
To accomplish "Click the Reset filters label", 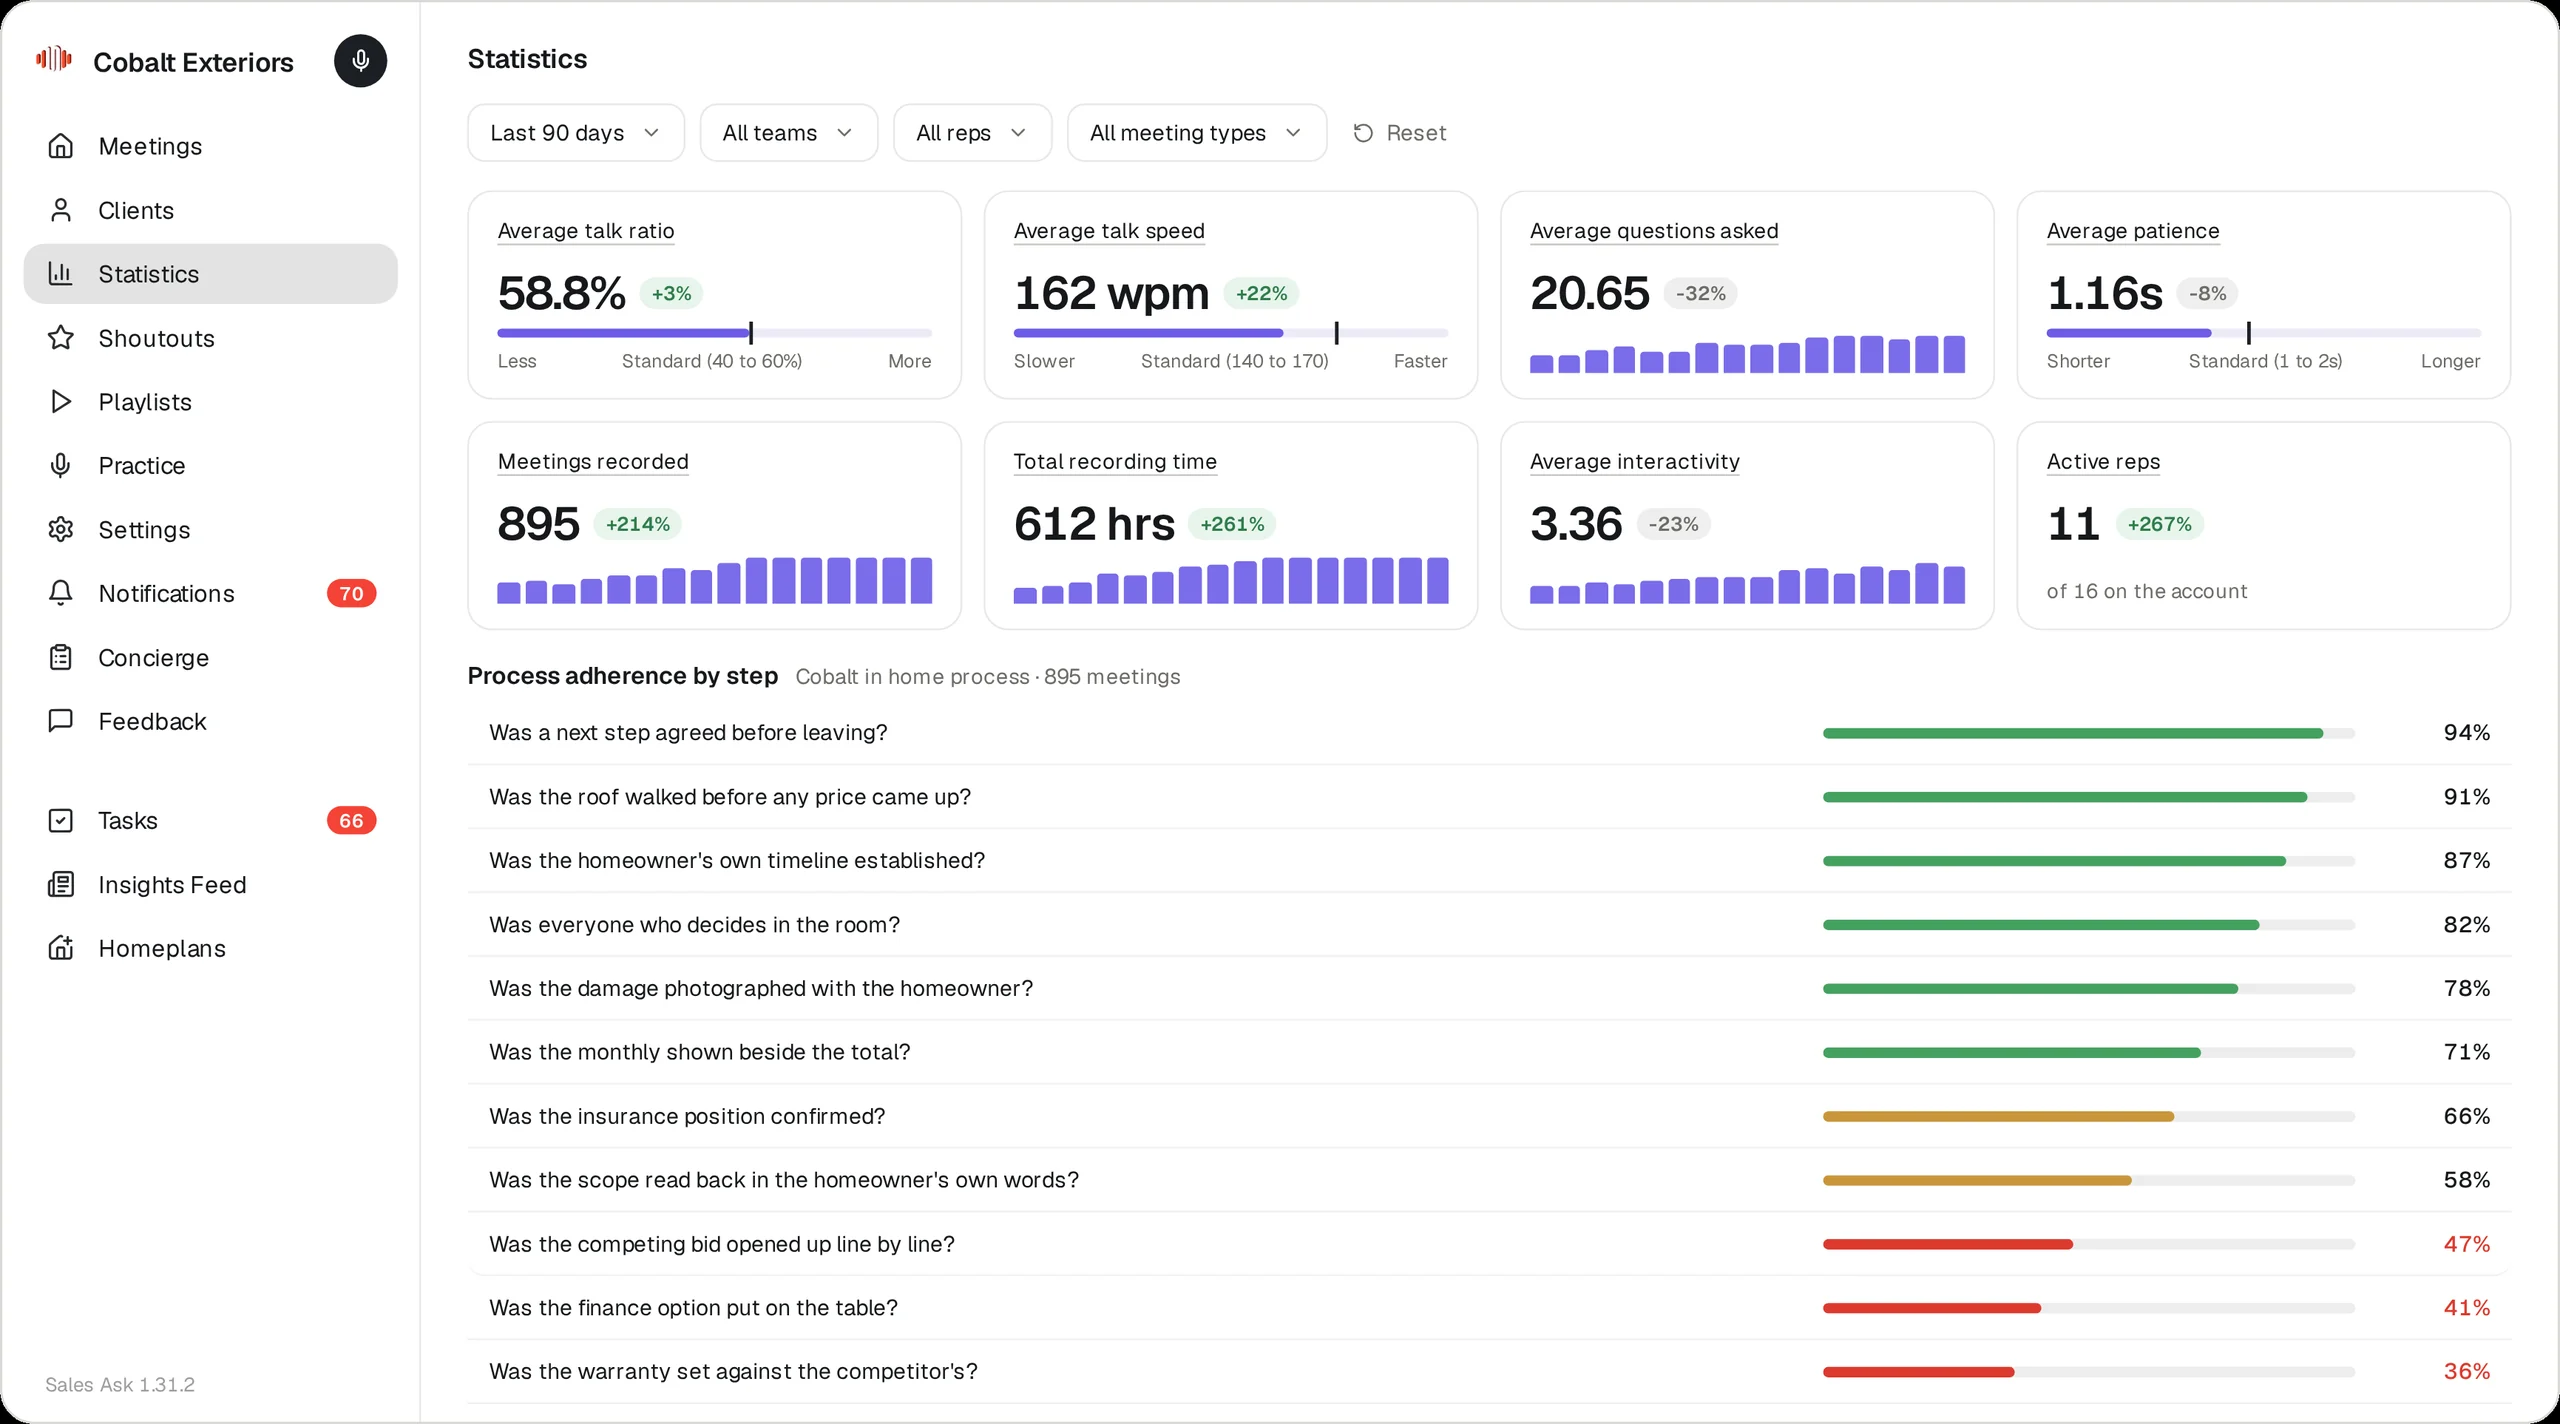I will point(1416,133).
